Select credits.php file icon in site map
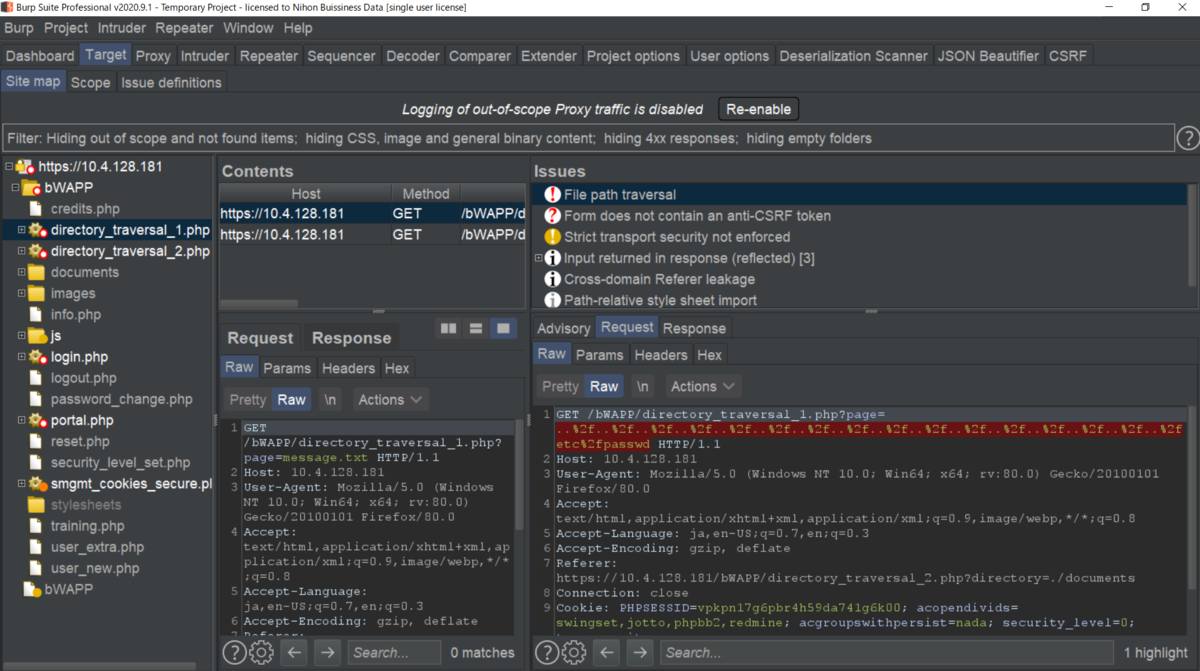 click(x=36, y=209)
